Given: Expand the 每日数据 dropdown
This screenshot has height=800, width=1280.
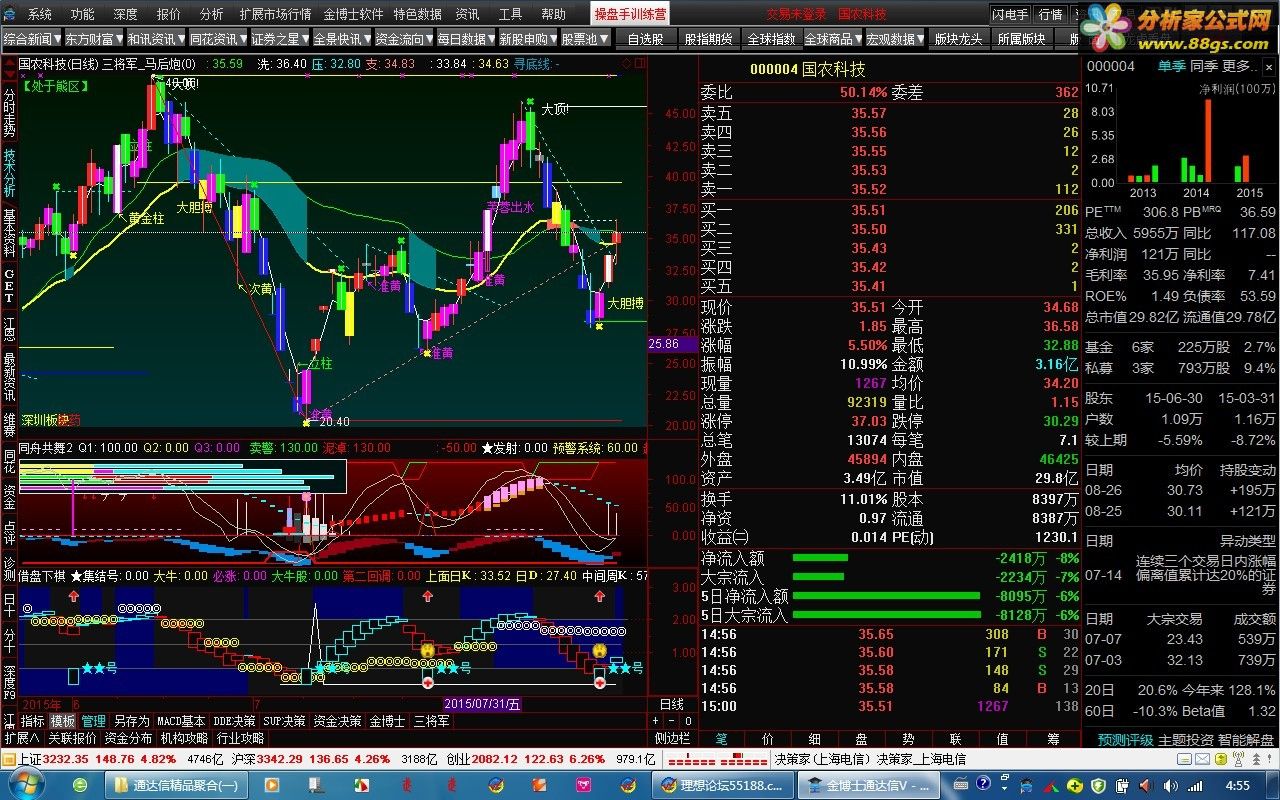Looking at the screenshot, I should point(465,39).
